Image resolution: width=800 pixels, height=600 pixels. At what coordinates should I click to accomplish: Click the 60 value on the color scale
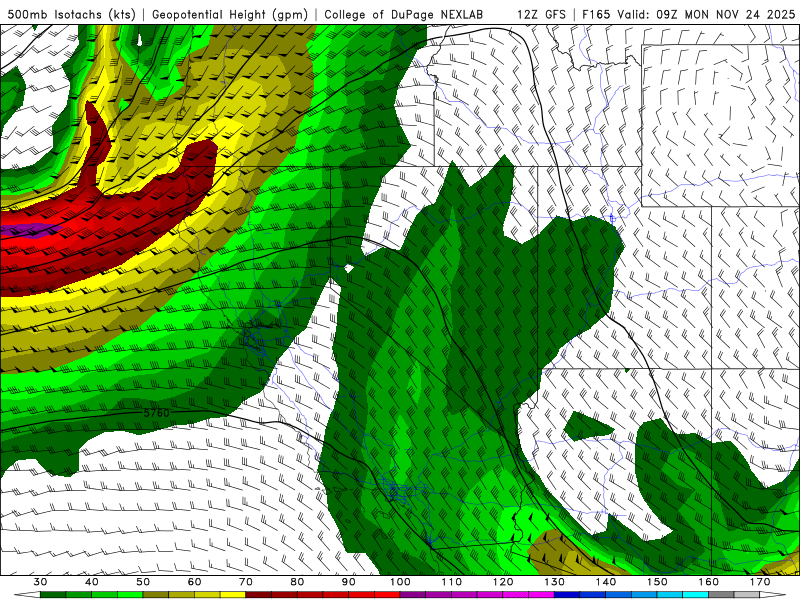194,582
